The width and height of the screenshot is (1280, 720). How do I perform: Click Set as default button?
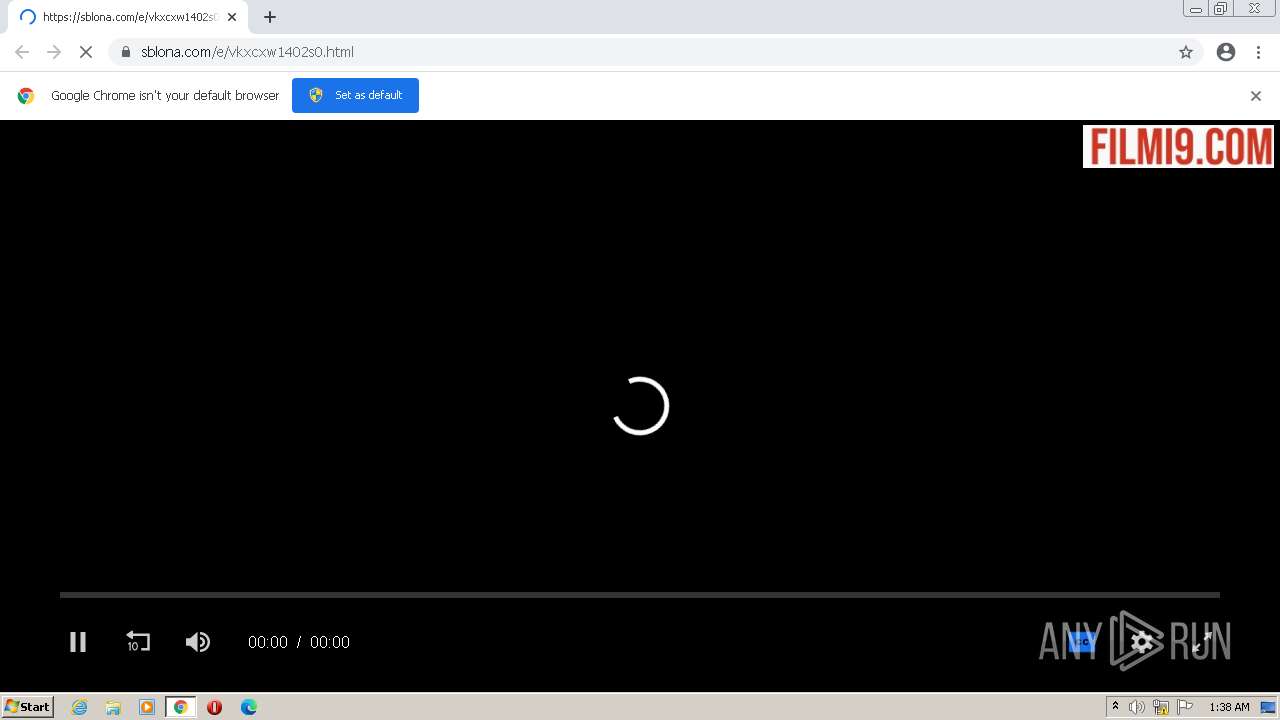click(355, 95)
